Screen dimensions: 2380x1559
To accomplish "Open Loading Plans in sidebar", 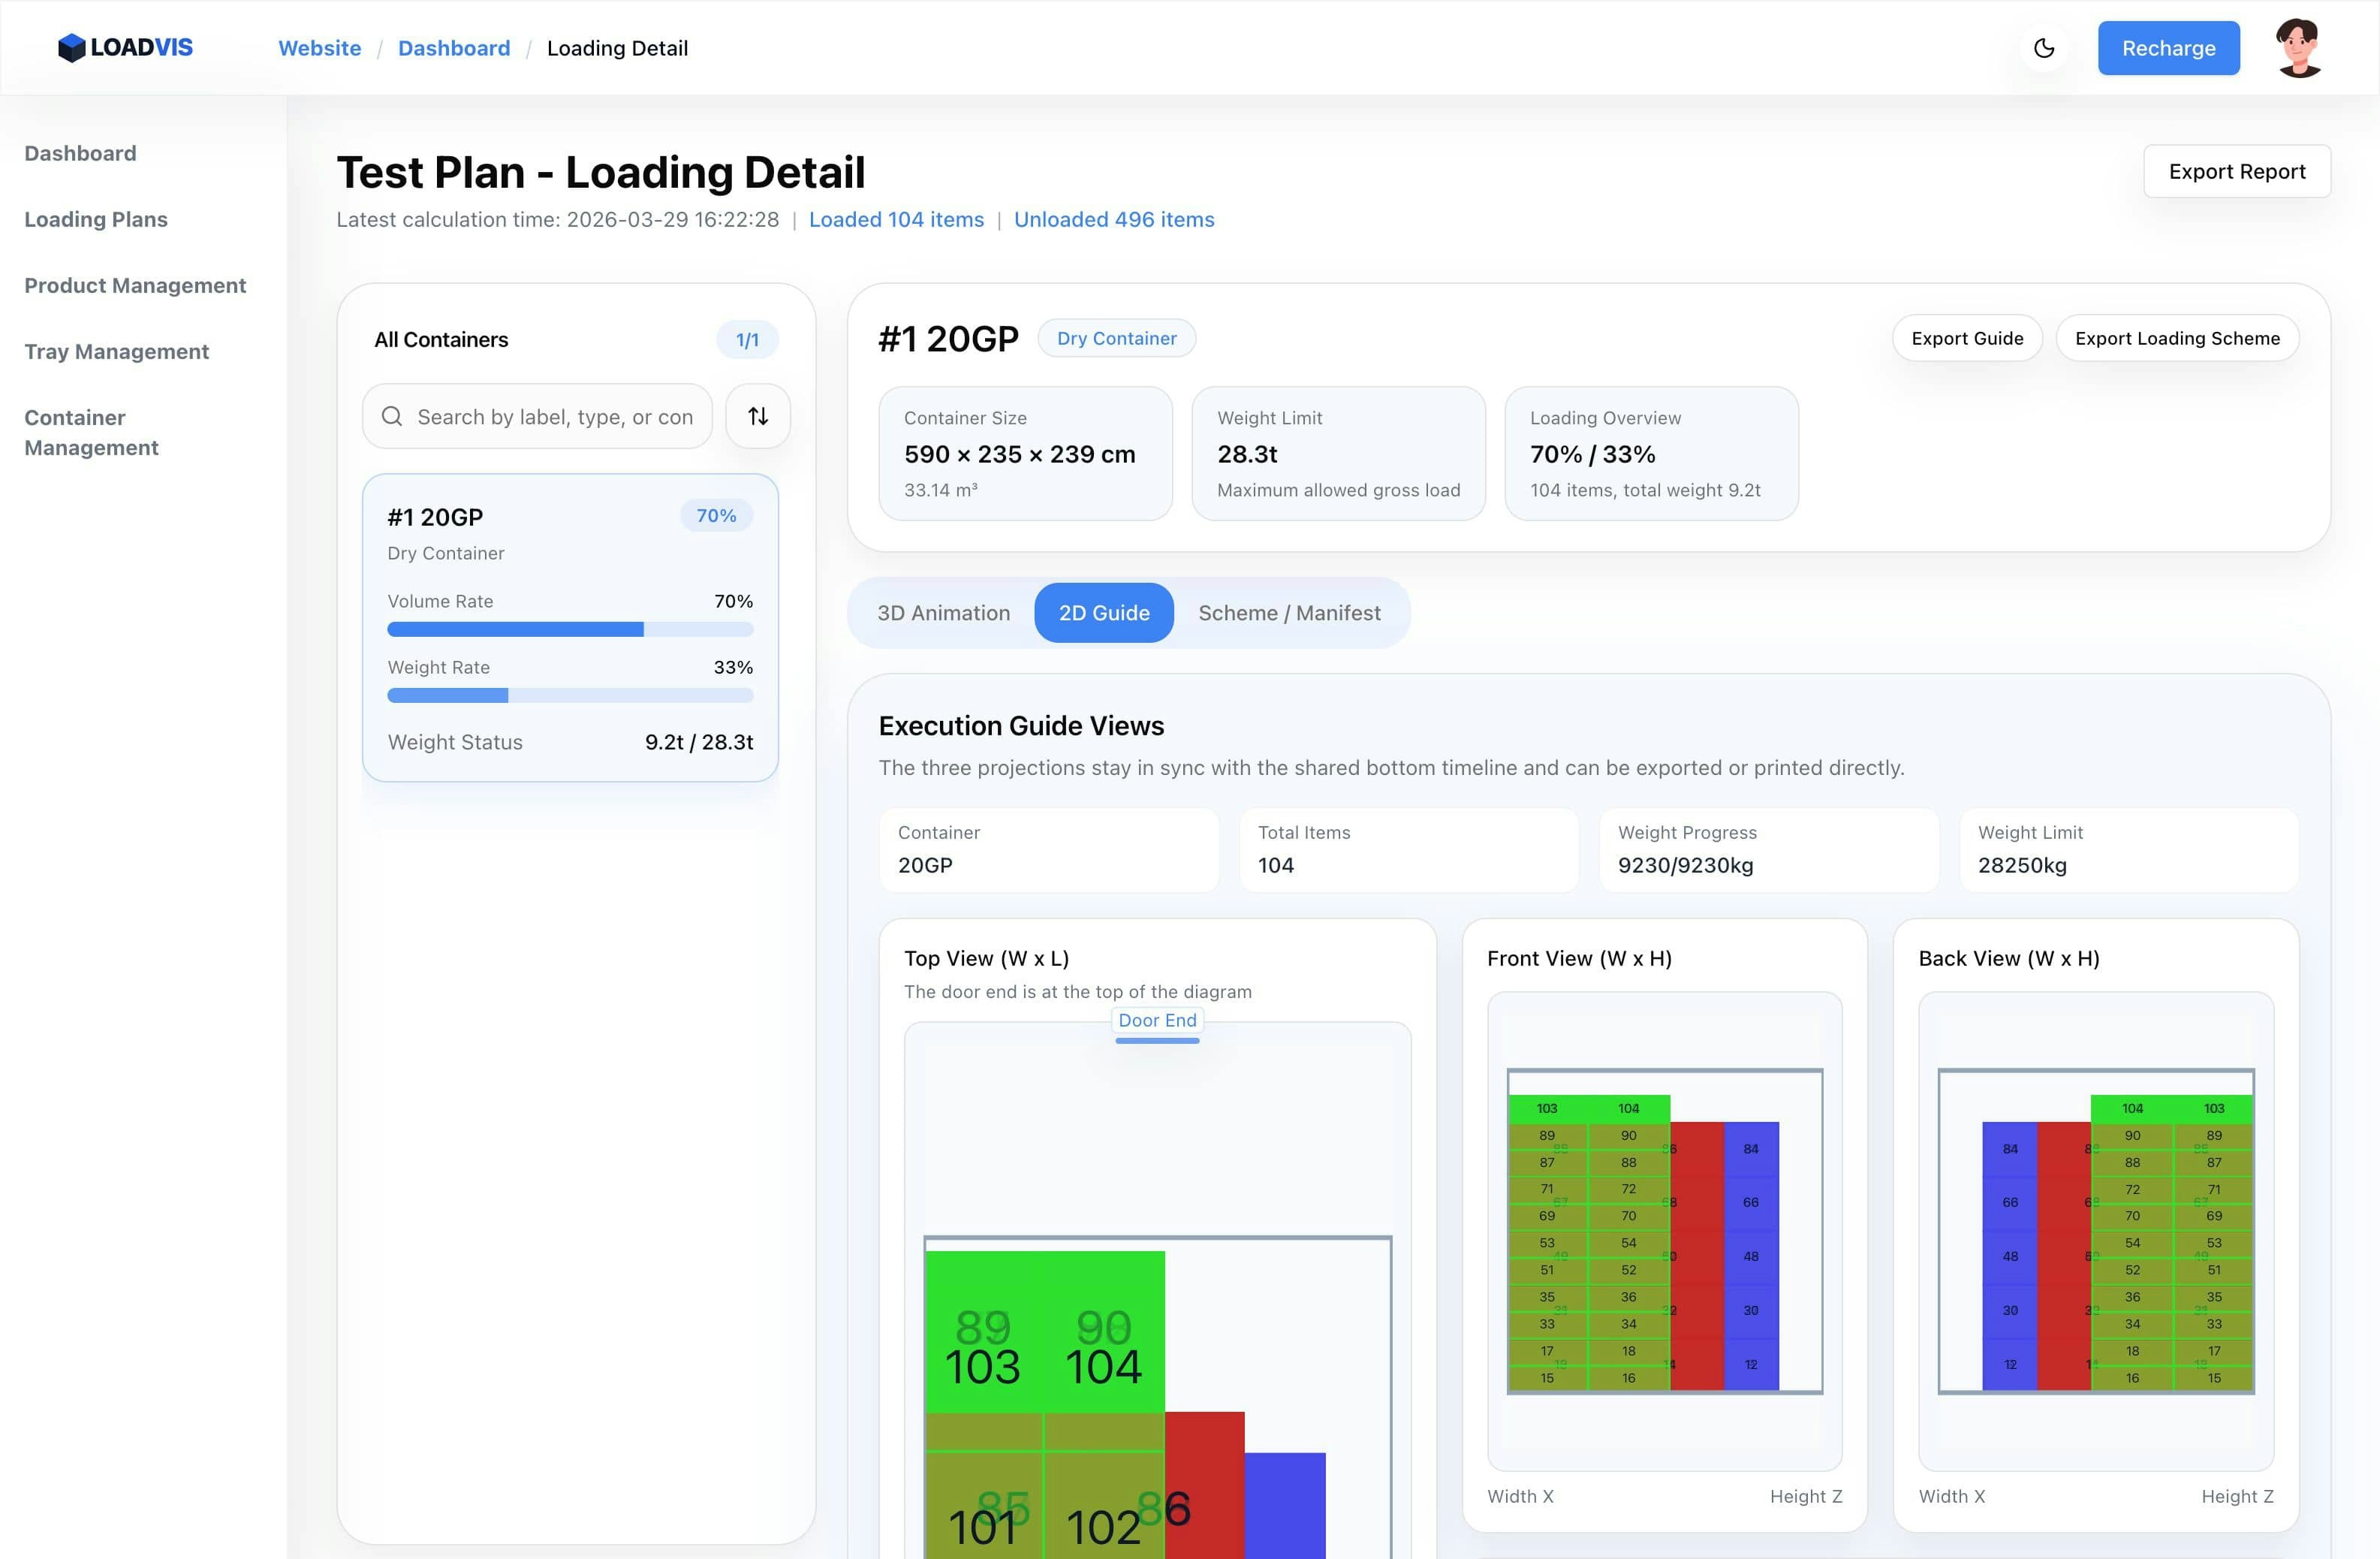I will tap(96, 219).
